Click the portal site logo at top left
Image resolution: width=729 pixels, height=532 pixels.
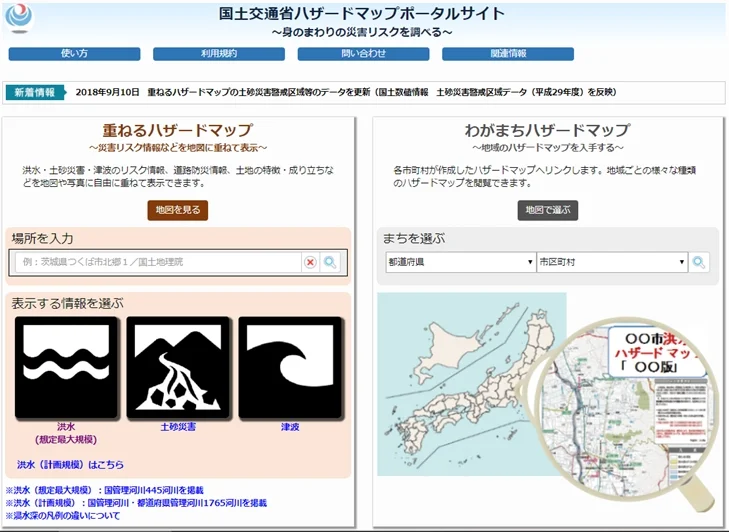pyautogui.click(x=17, y=17)
